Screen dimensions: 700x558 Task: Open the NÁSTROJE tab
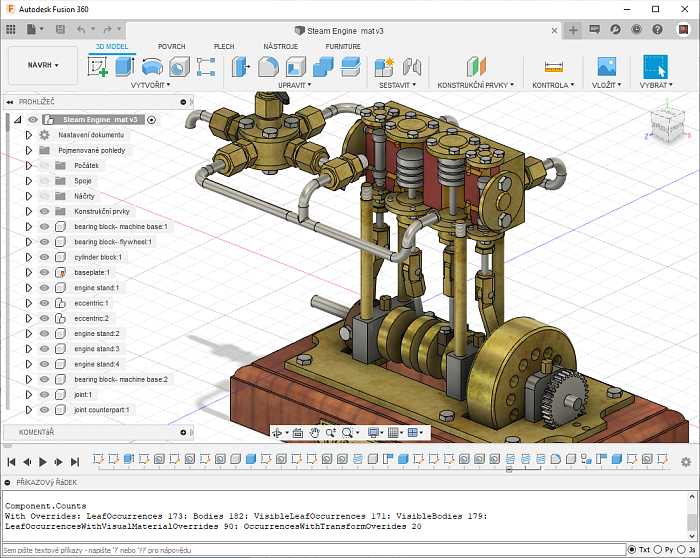[x=279, y=46]
